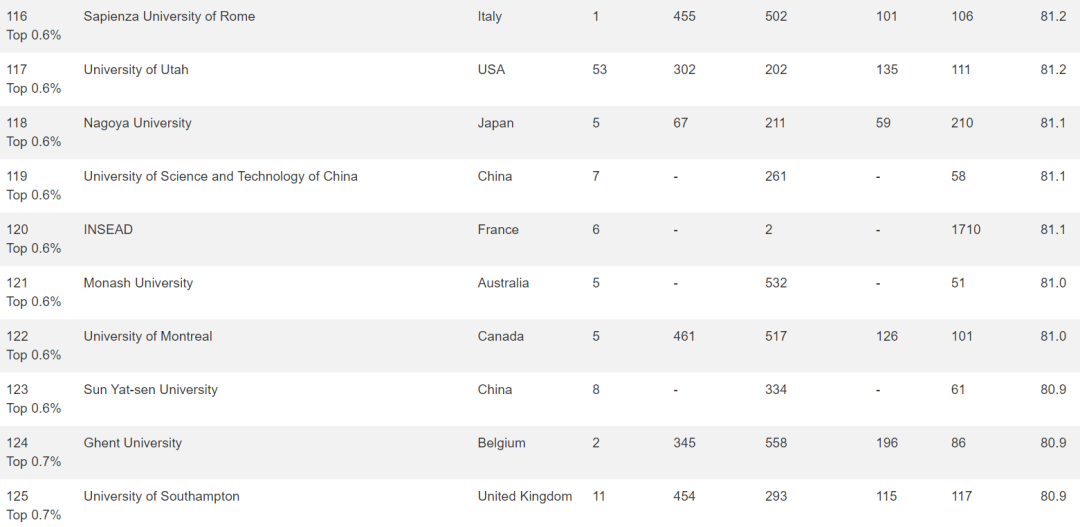Viewport: 1080px width, 527px height.
Task: Select the Japan country cell
Action: tap(495, 123)
